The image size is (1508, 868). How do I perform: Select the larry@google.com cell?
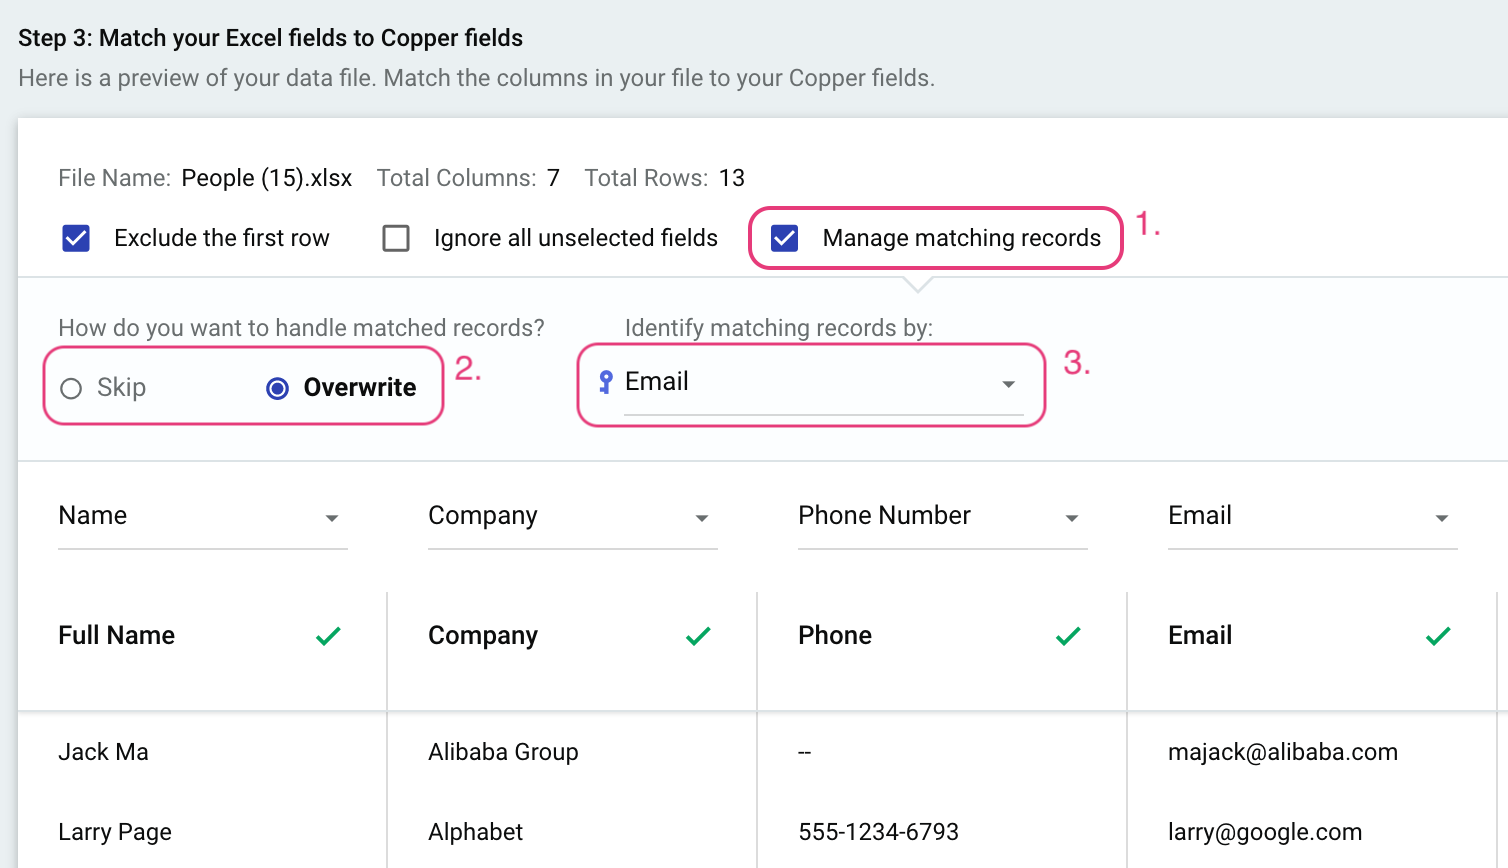click(x=1265, y=832)
